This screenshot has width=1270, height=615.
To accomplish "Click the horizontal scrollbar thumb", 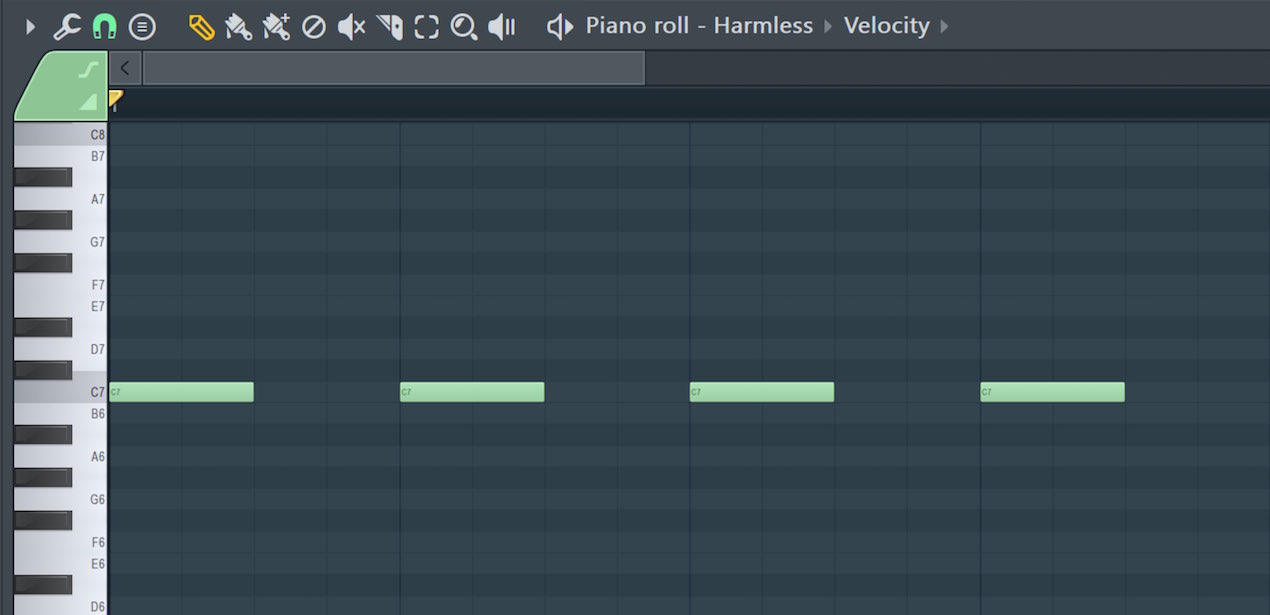I will pos(394,68).
